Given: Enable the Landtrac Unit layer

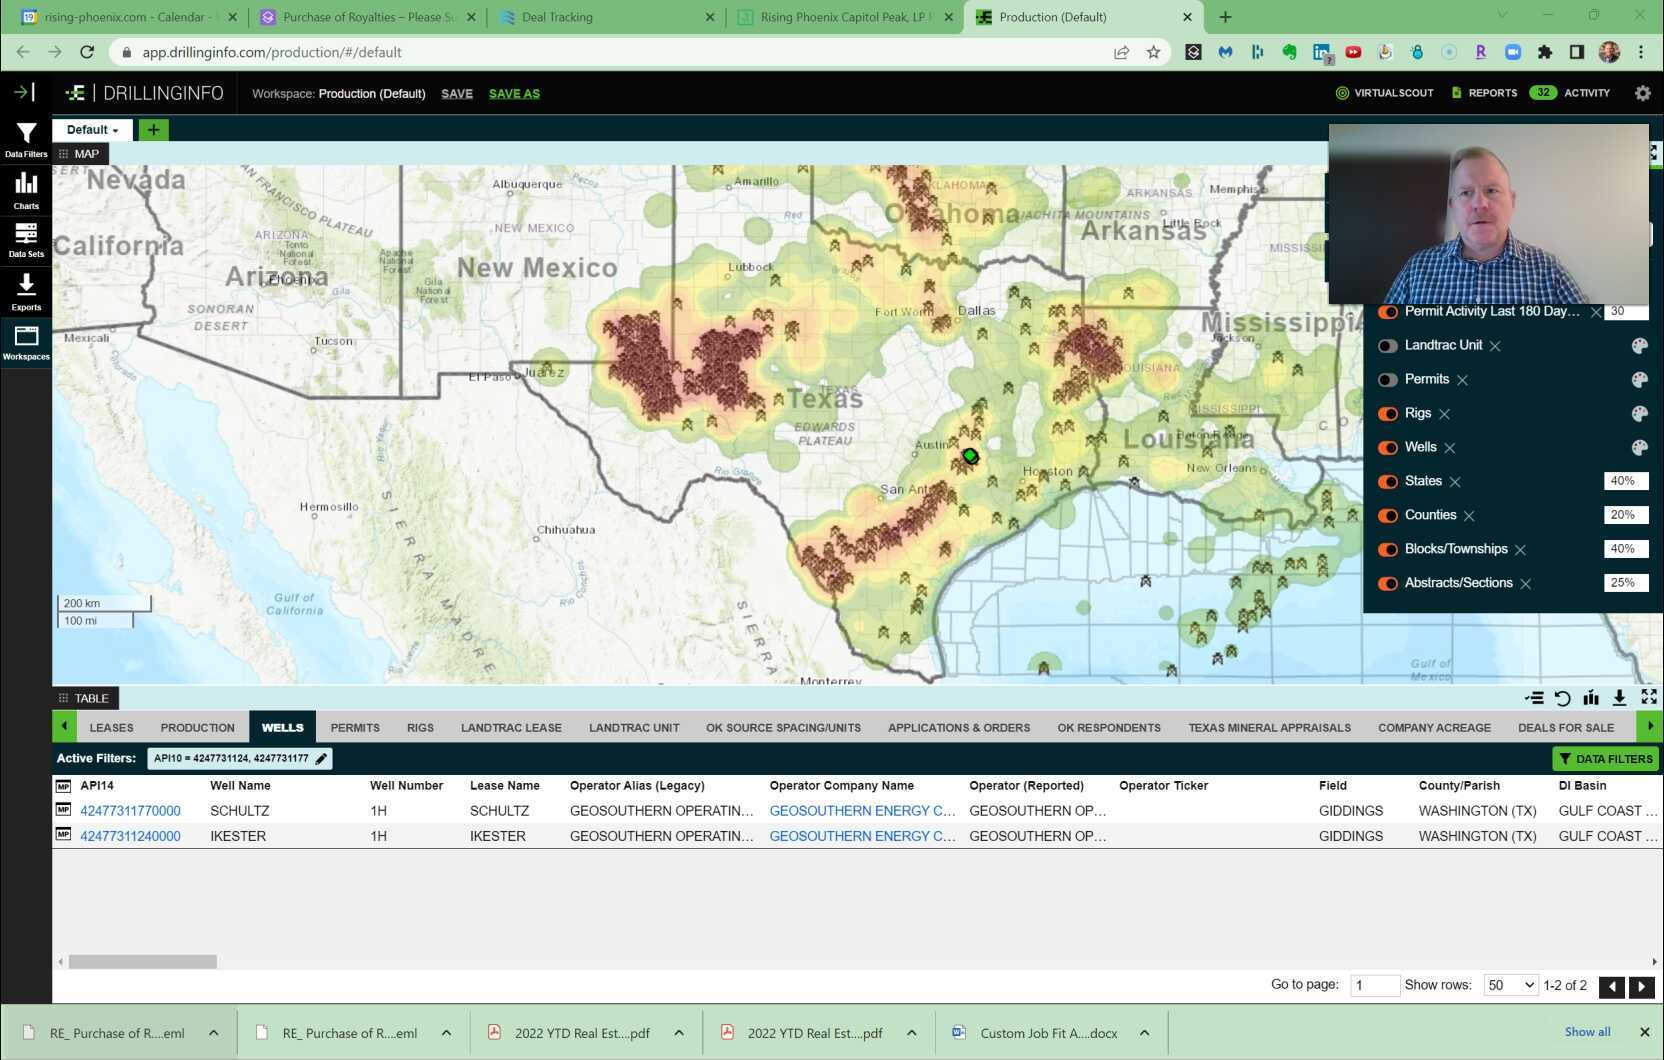Looking at the screenshot, I should tap(1388, 346).
